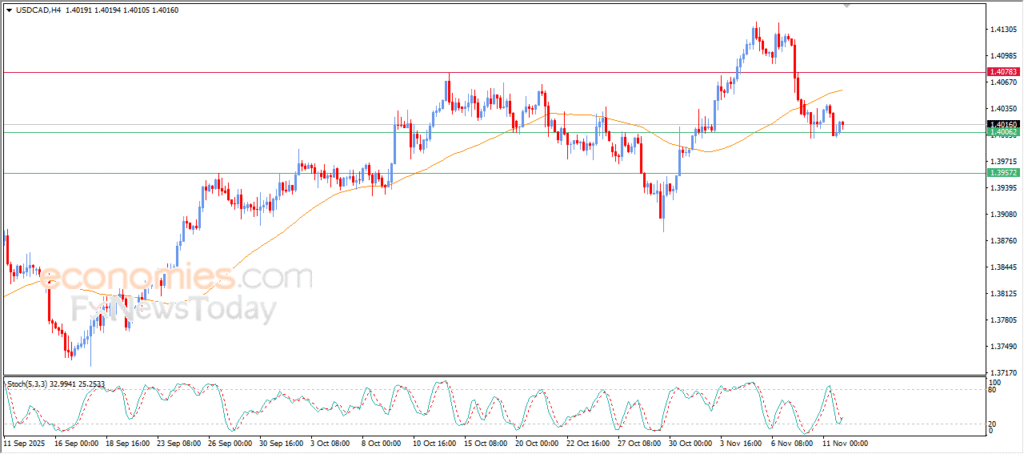Click the small arrow before USDCAD,H4 title
This screenshot has height=454, width=1024.
coord(8,10)
